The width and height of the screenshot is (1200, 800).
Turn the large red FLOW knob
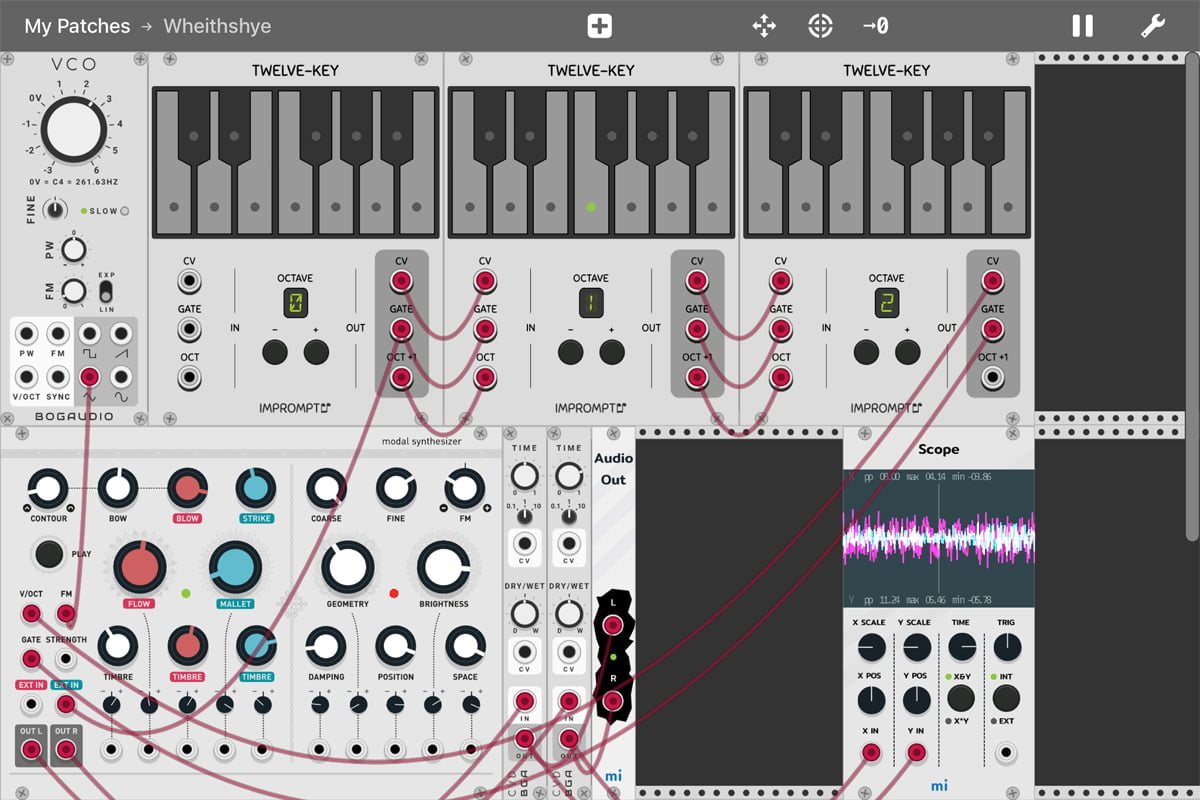139,568
